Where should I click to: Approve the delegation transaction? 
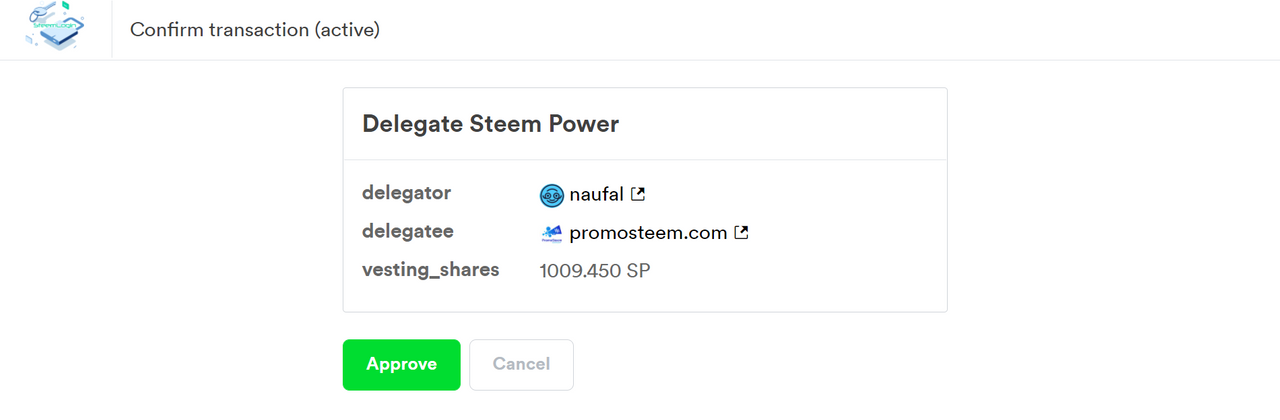click(401, 365)
